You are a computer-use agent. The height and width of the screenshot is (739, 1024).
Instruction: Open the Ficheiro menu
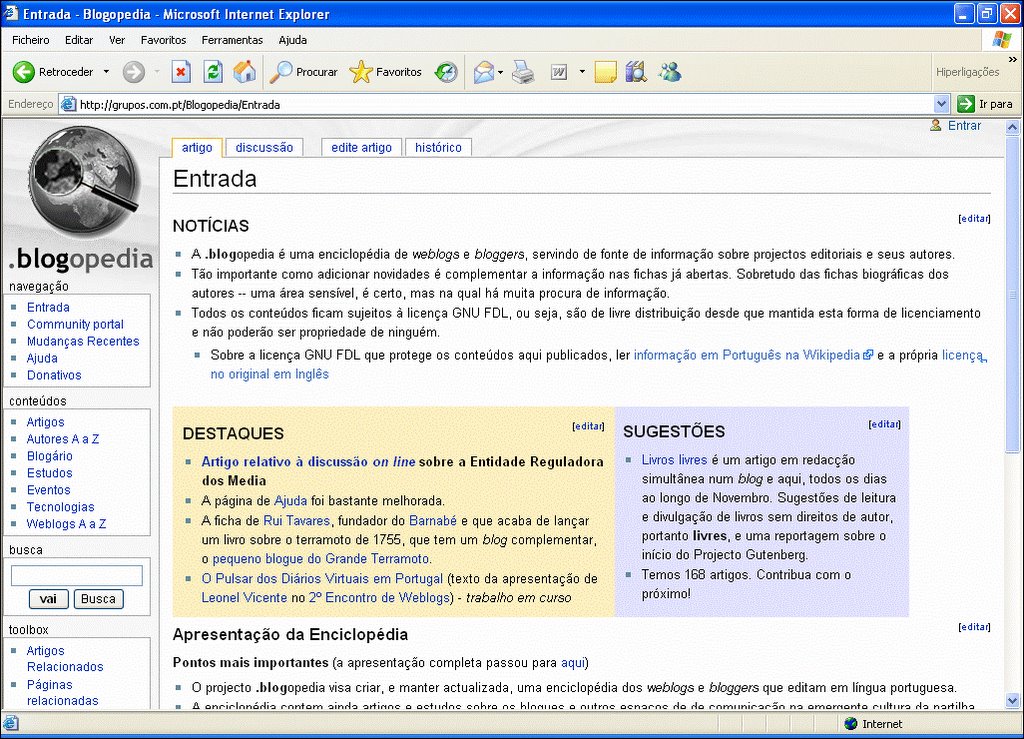pyautogui.click(x=31, y=40)
